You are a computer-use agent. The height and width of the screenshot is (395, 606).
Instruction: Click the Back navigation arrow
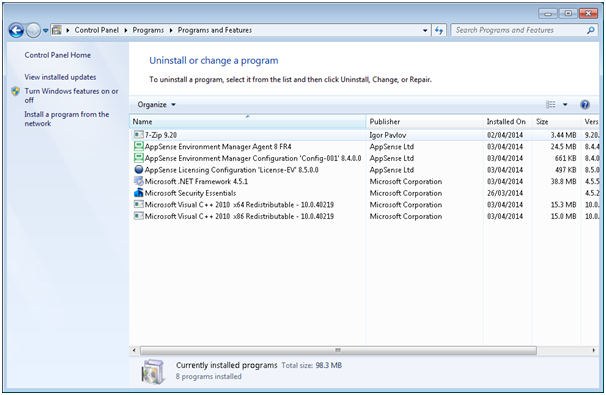[16, 30]
